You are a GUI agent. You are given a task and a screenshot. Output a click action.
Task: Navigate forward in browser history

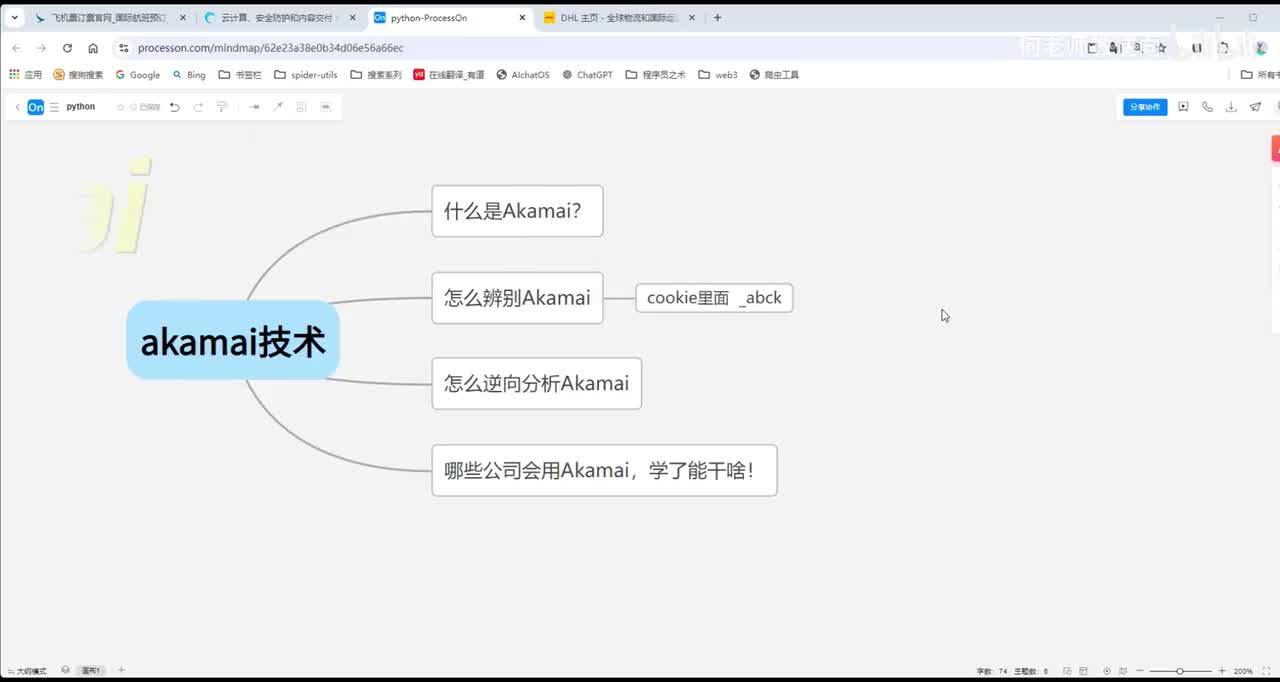[x=41, y=48]
